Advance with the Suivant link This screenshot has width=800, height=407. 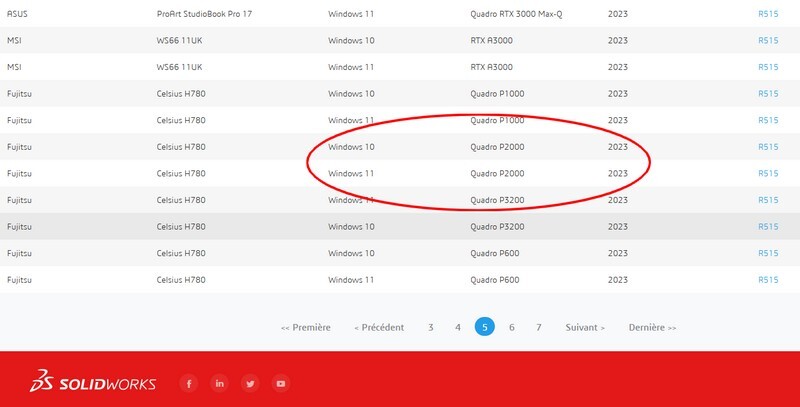[x=585, y=327]
